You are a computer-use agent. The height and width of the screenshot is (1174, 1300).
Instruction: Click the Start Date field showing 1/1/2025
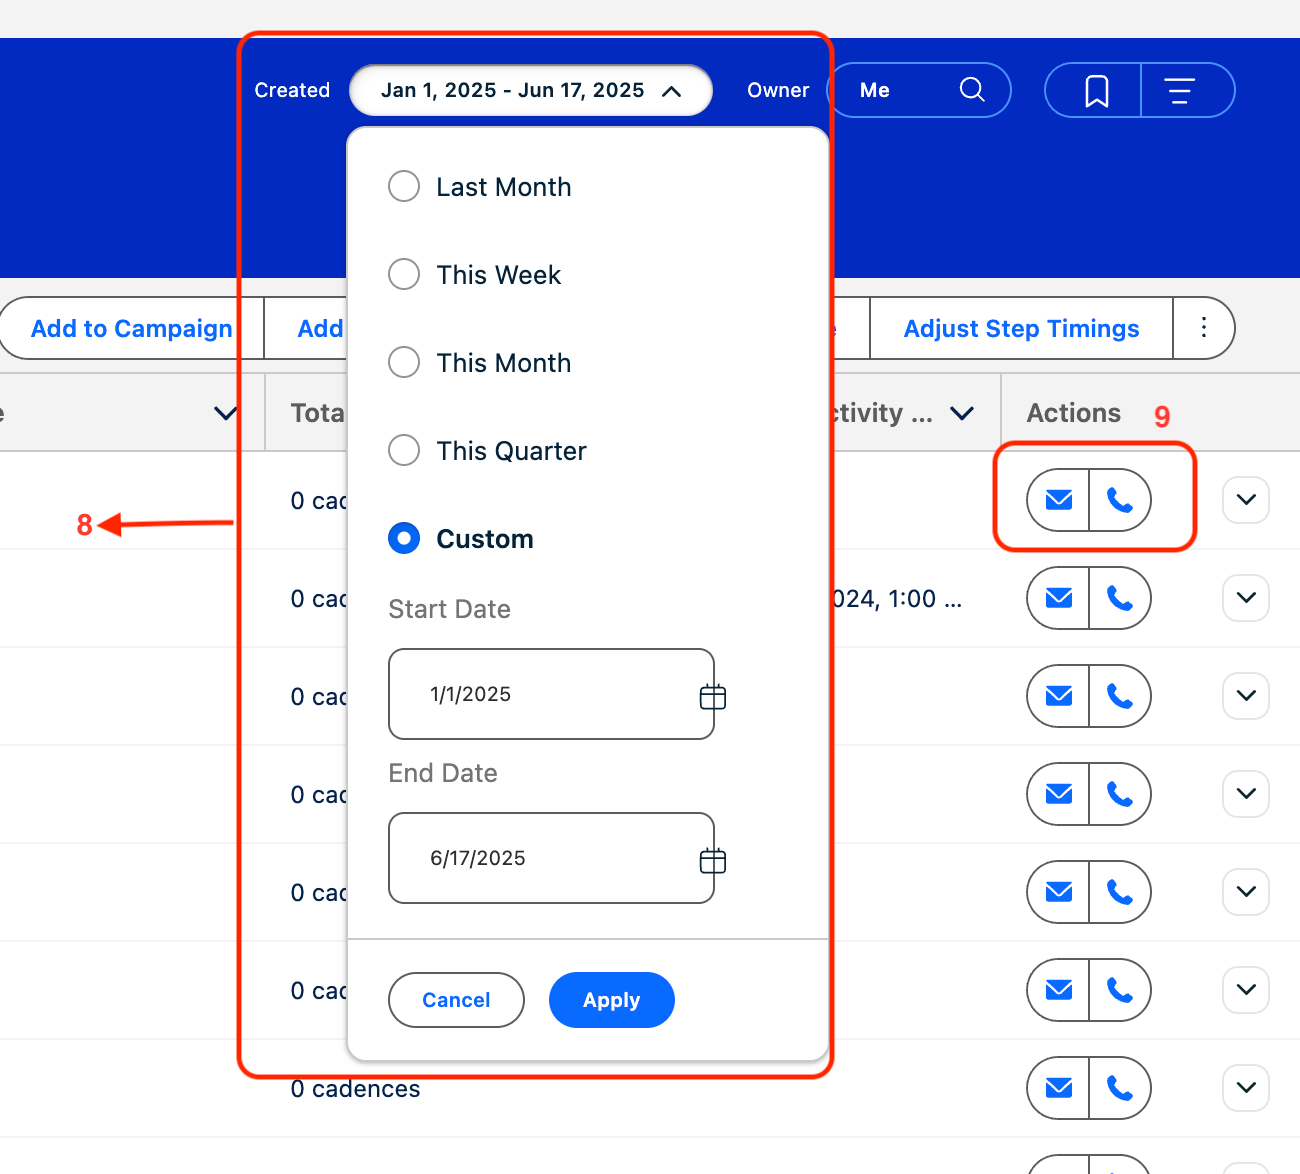[x=551, y=694]
